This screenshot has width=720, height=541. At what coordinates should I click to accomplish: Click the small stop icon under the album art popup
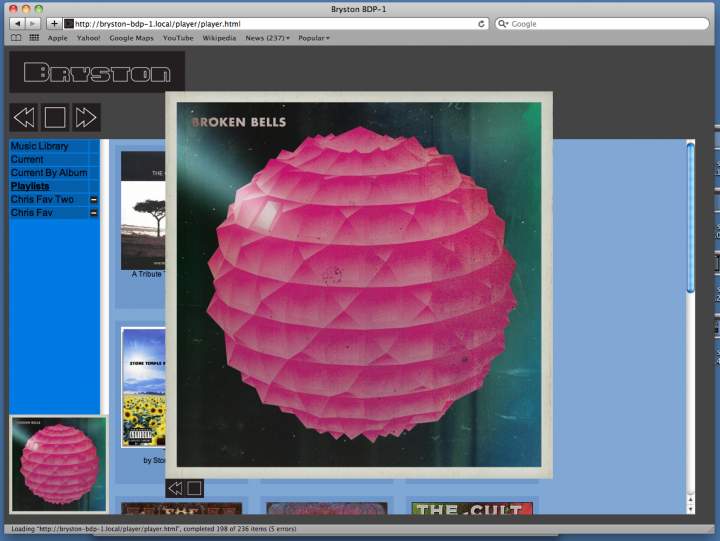click(x=194, y=488)
